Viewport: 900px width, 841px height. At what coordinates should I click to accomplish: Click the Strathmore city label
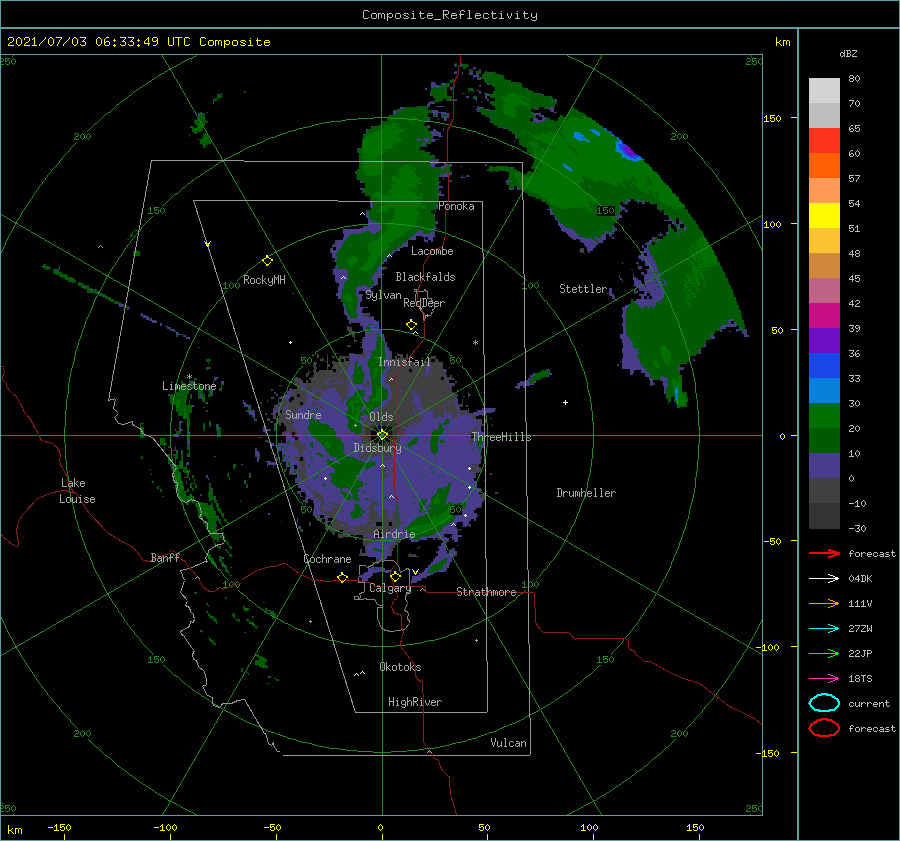(486, 592)
